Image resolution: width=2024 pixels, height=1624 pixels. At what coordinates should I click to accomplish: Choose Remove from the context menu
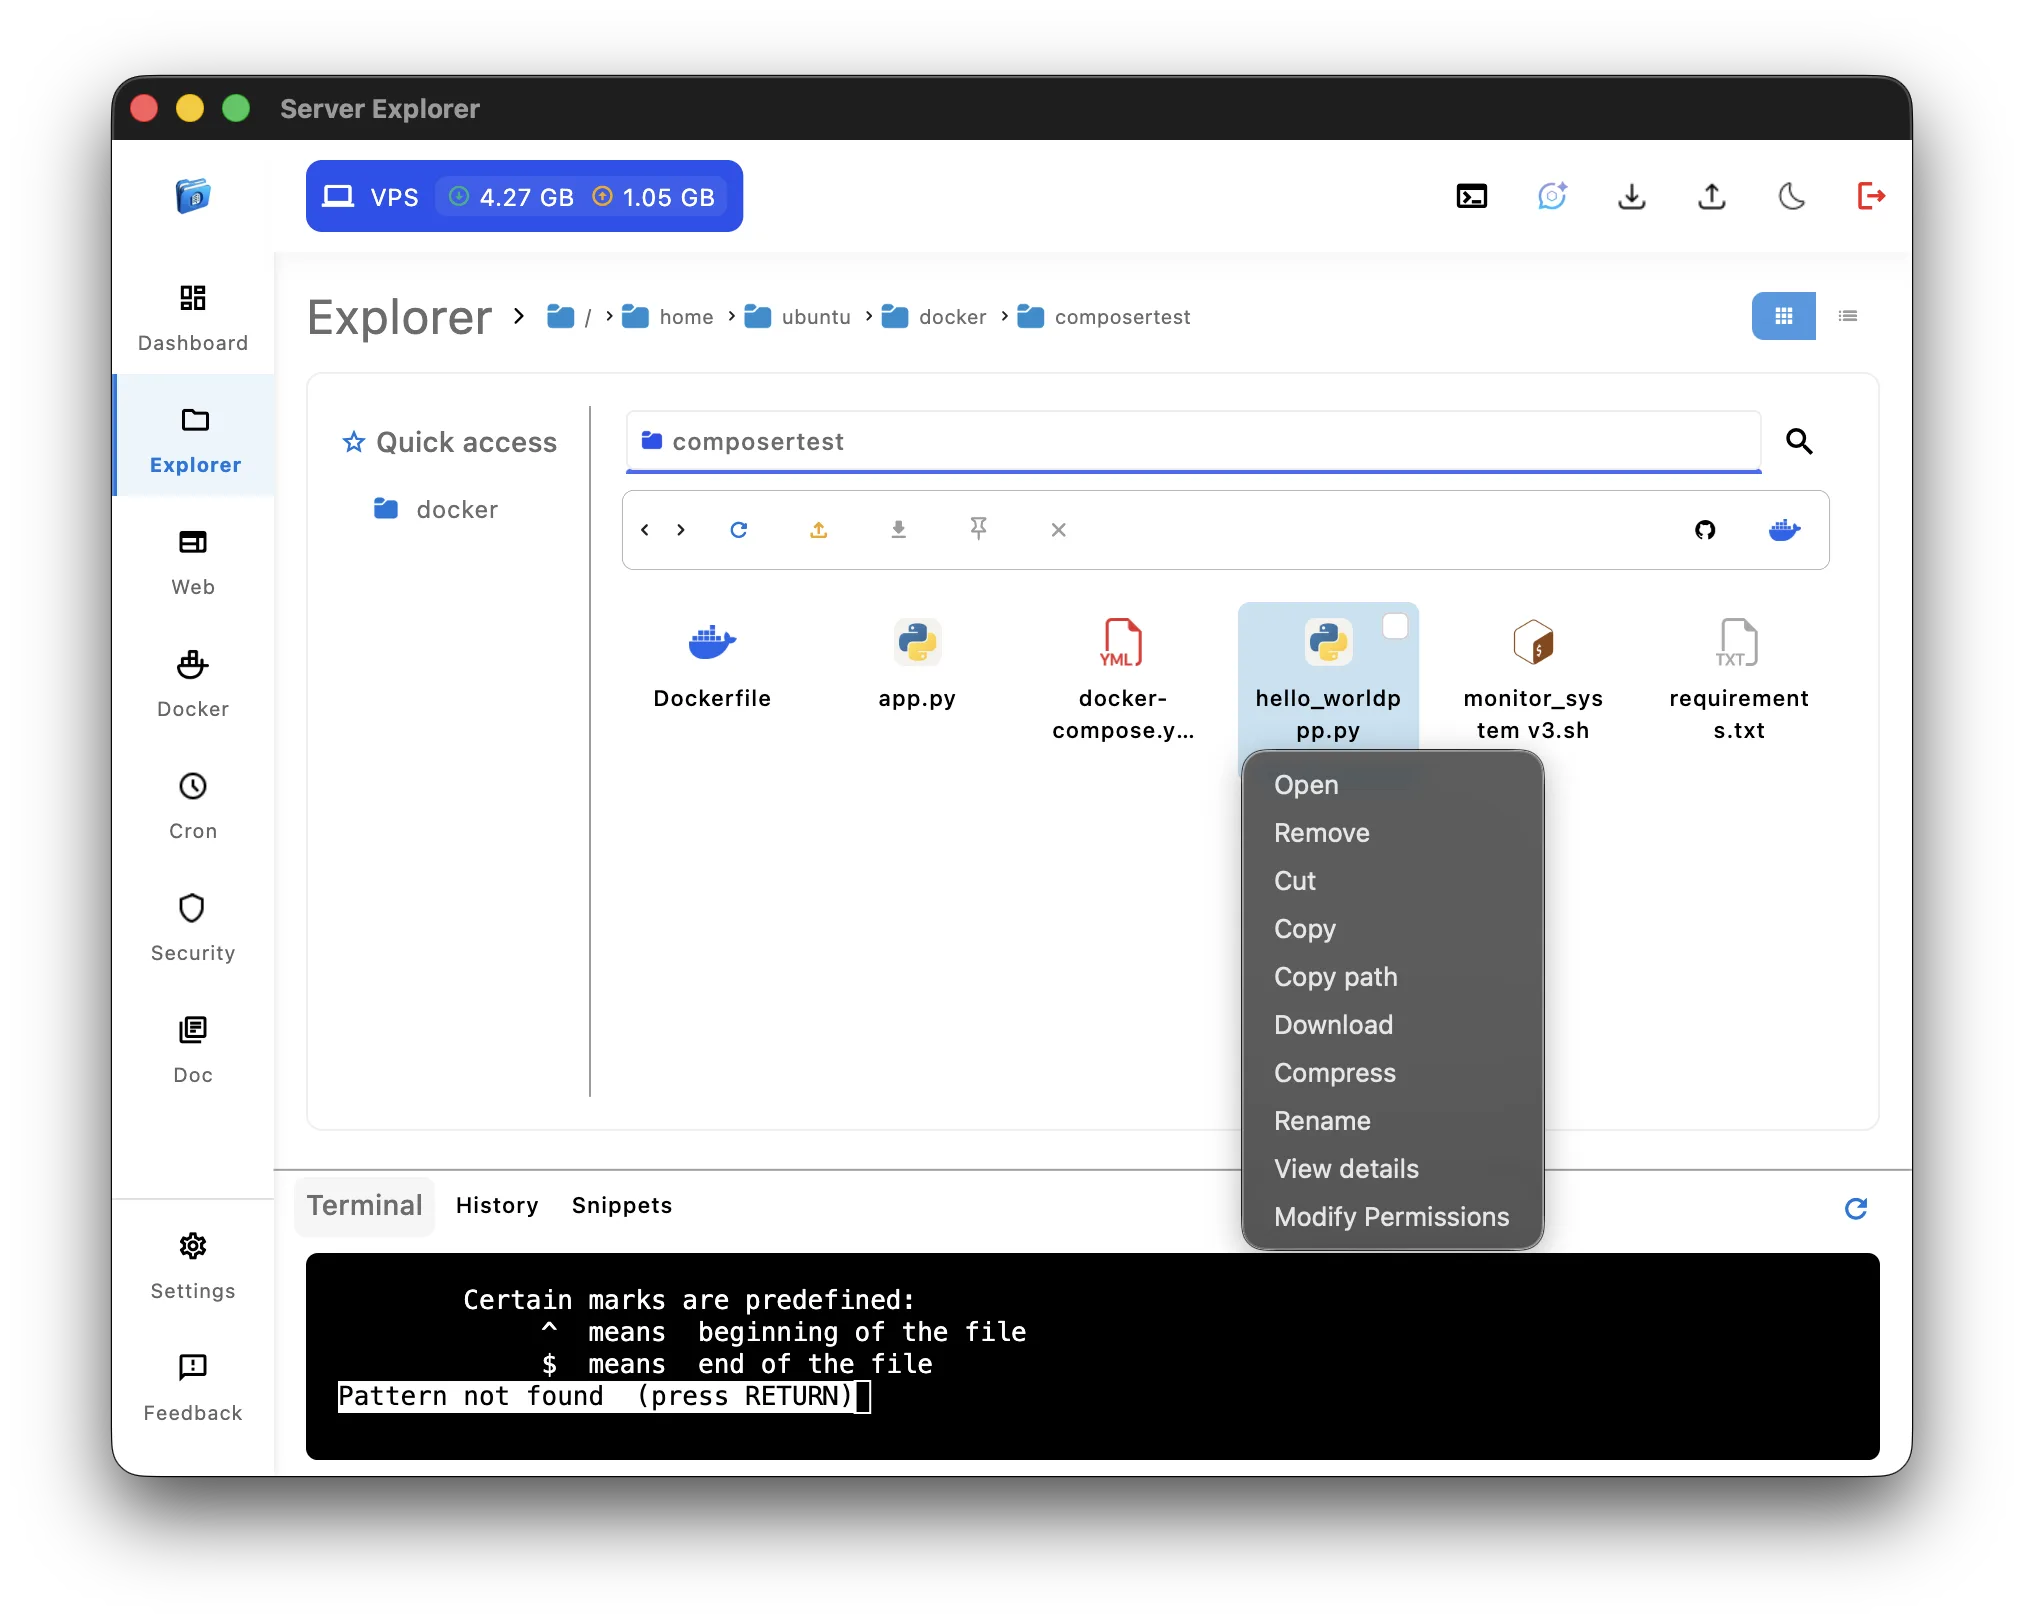pos(1392,833)
